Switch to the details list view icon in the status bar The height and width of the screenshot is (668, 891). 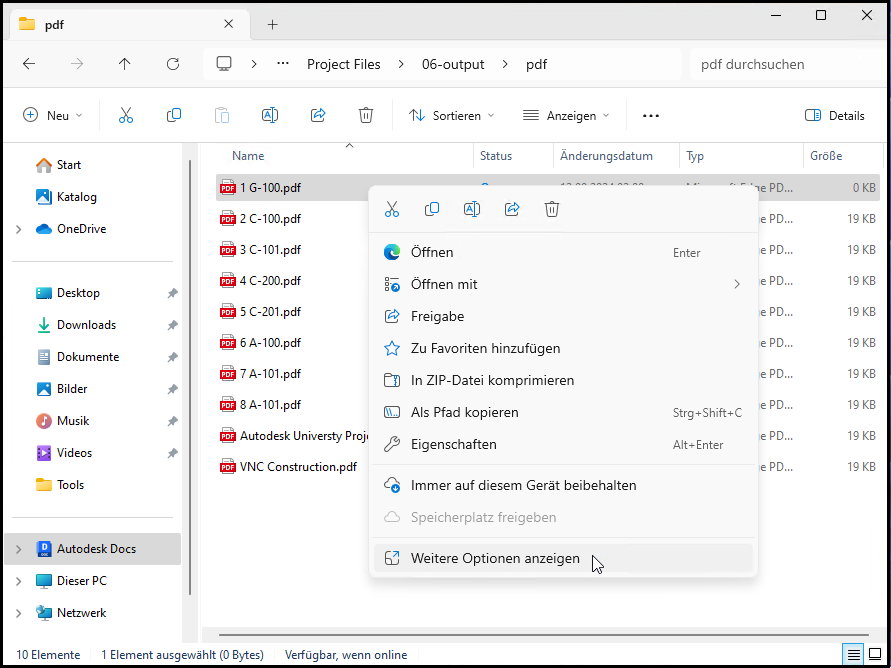[853, 655]
